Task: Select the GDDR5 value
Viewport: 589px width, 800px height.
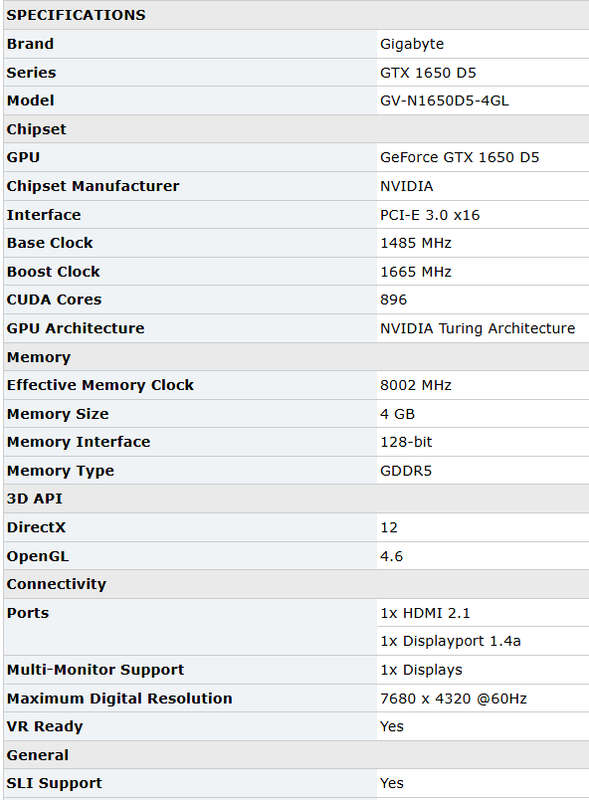Action: pyautogui.click(x=406, y=471)
